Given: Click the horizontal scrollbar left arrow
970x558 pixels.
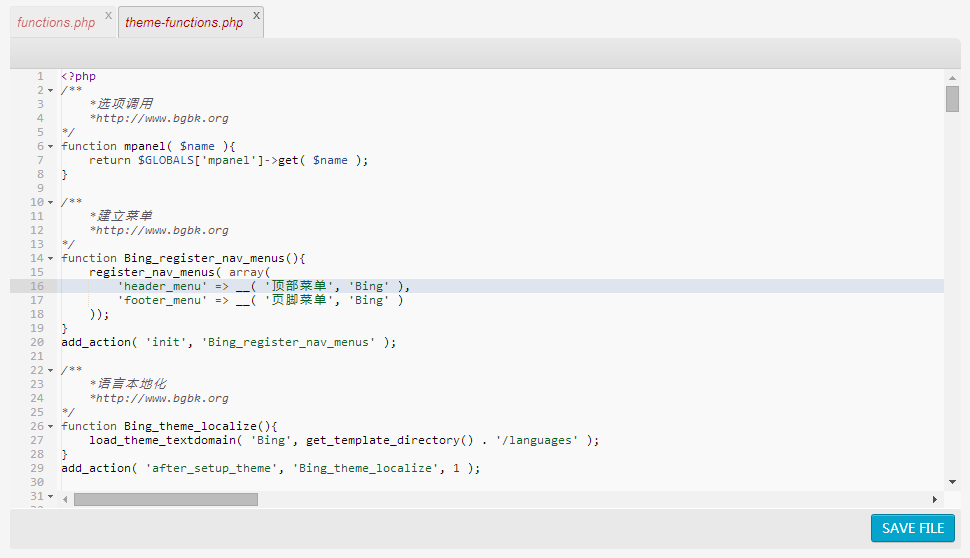Looking at the screenshot, I should click(x=66, y=499).
